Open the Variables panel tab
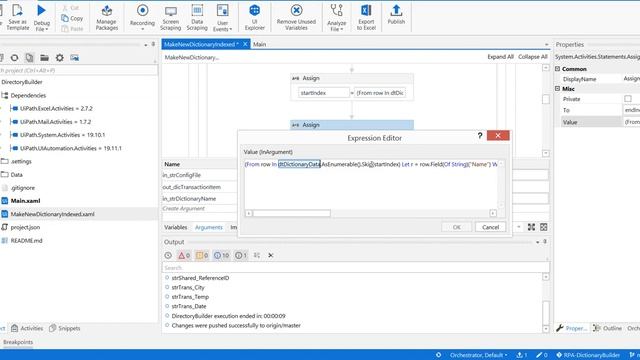The image size is (640, 360). point(176,227)
